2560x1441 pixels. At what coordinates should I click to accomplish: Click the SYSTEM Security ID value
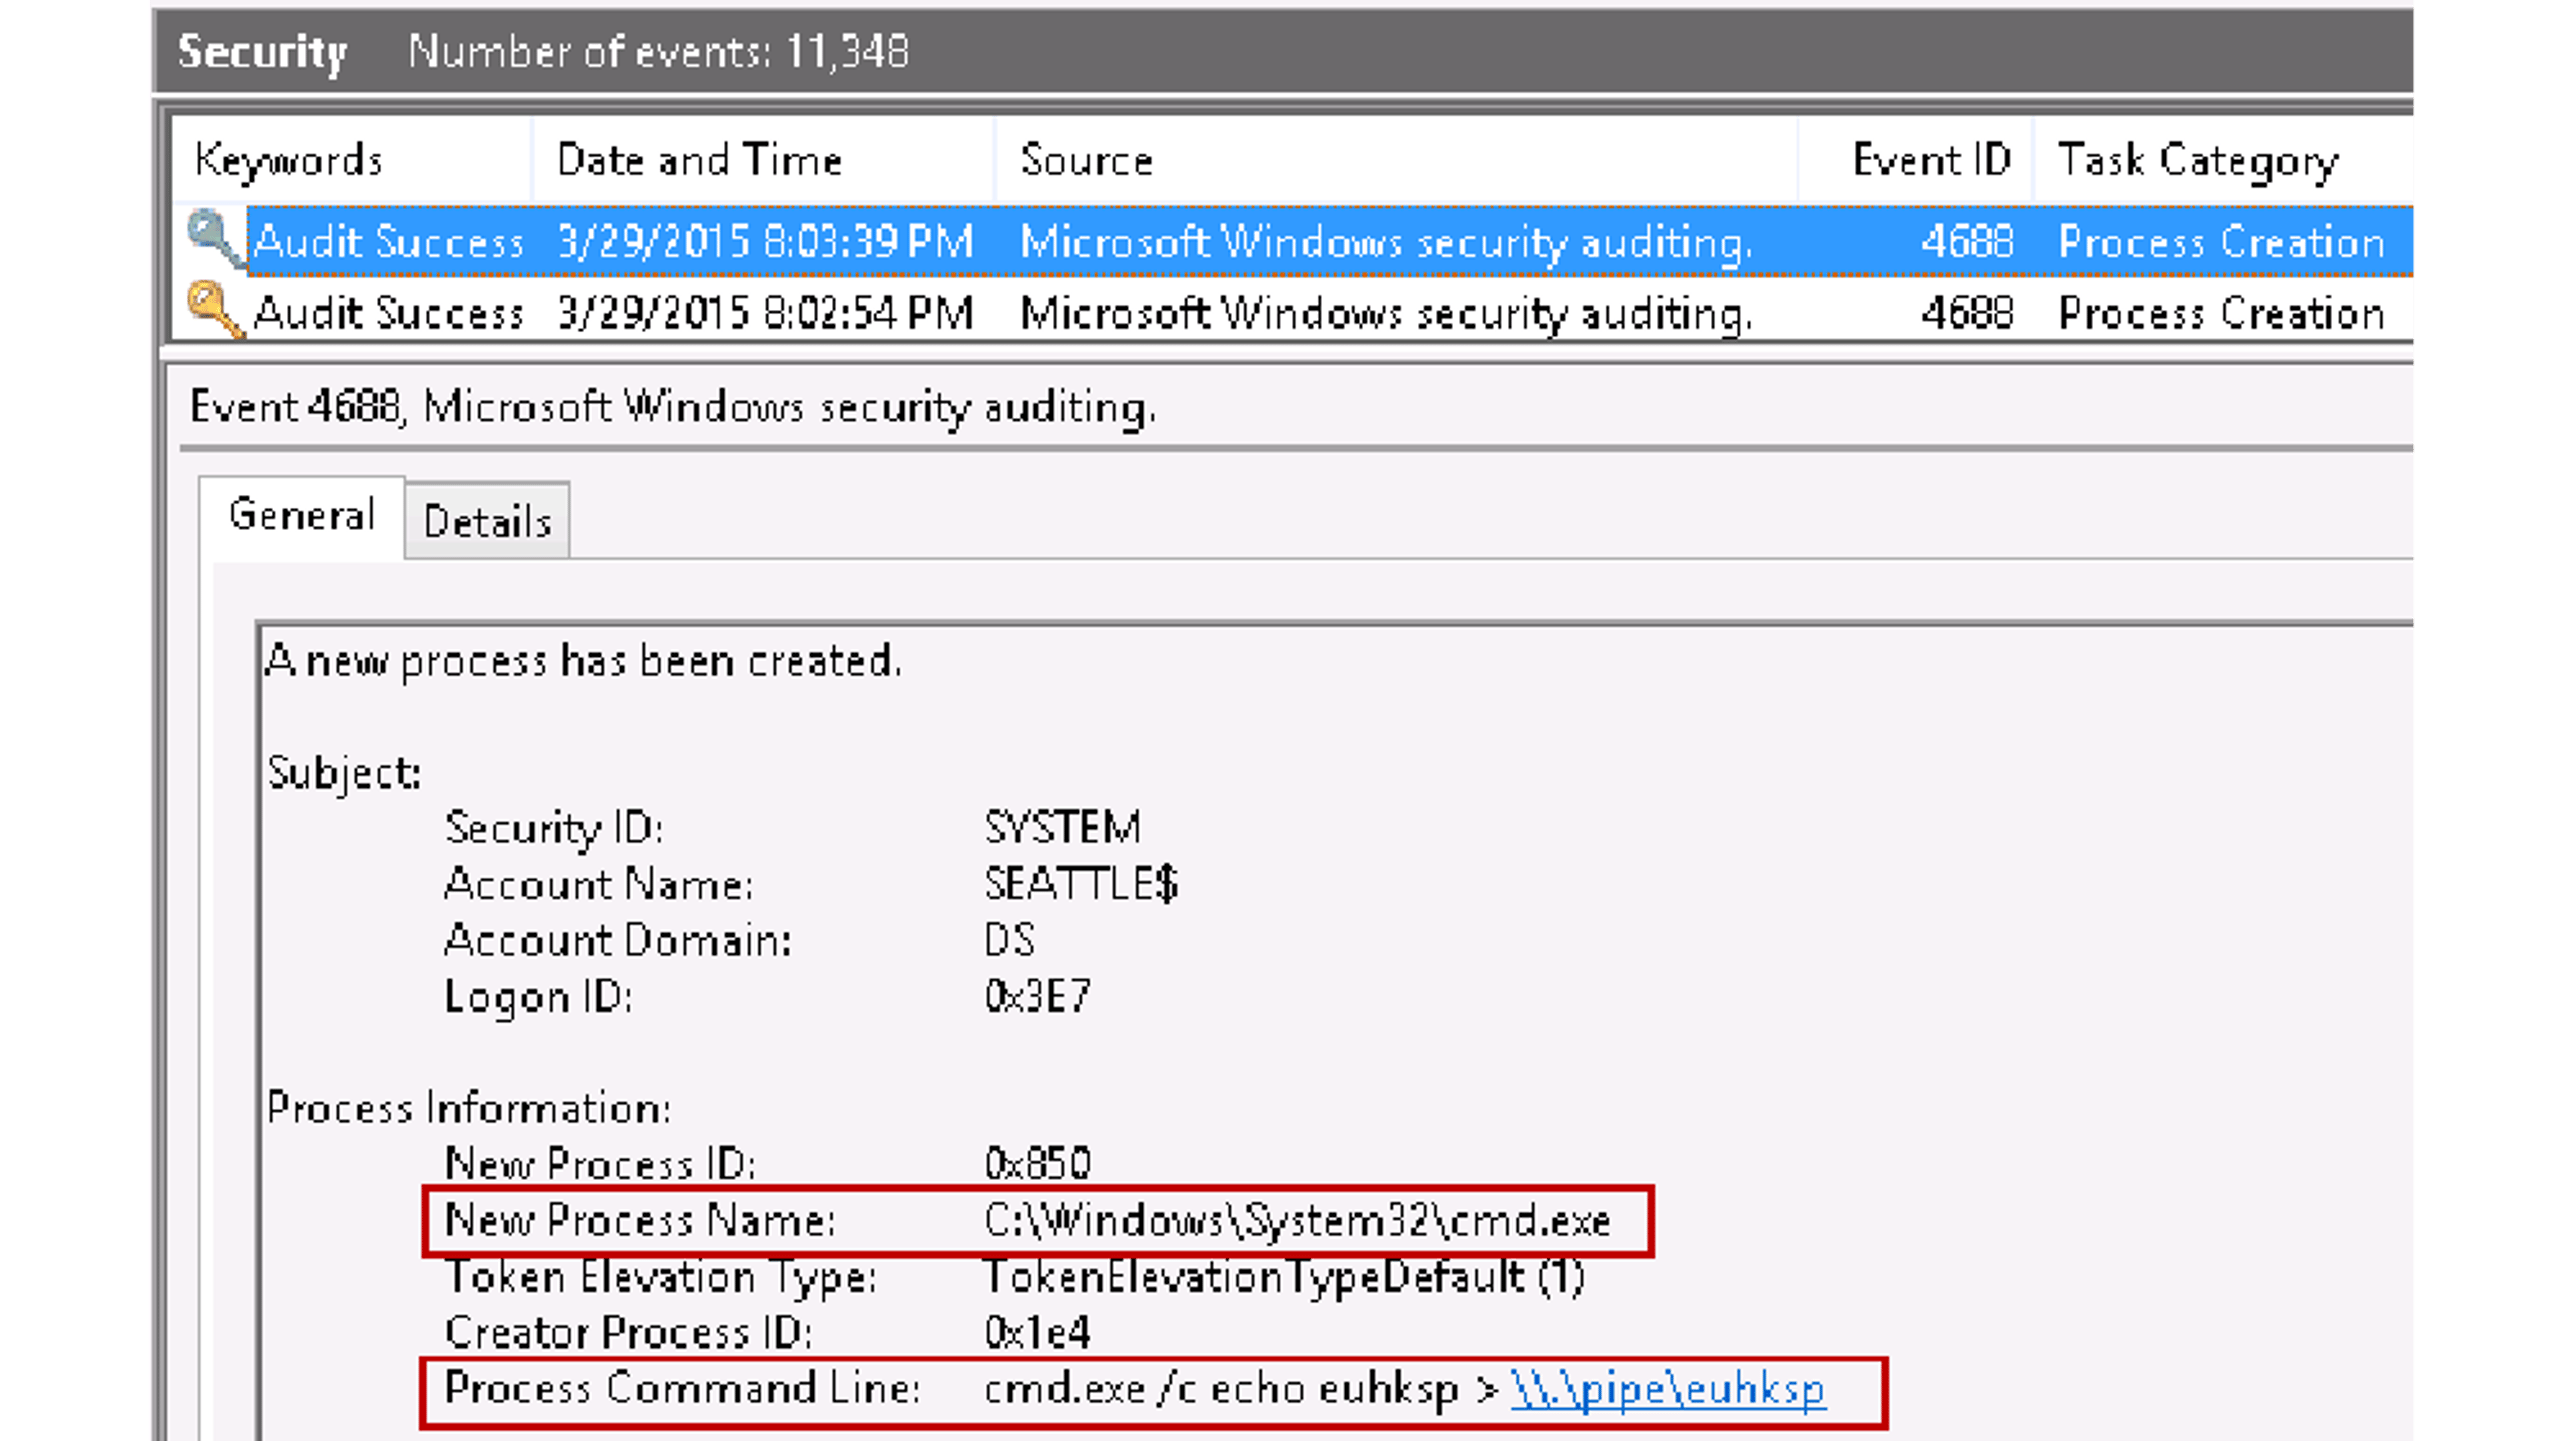click(1060, 828)
